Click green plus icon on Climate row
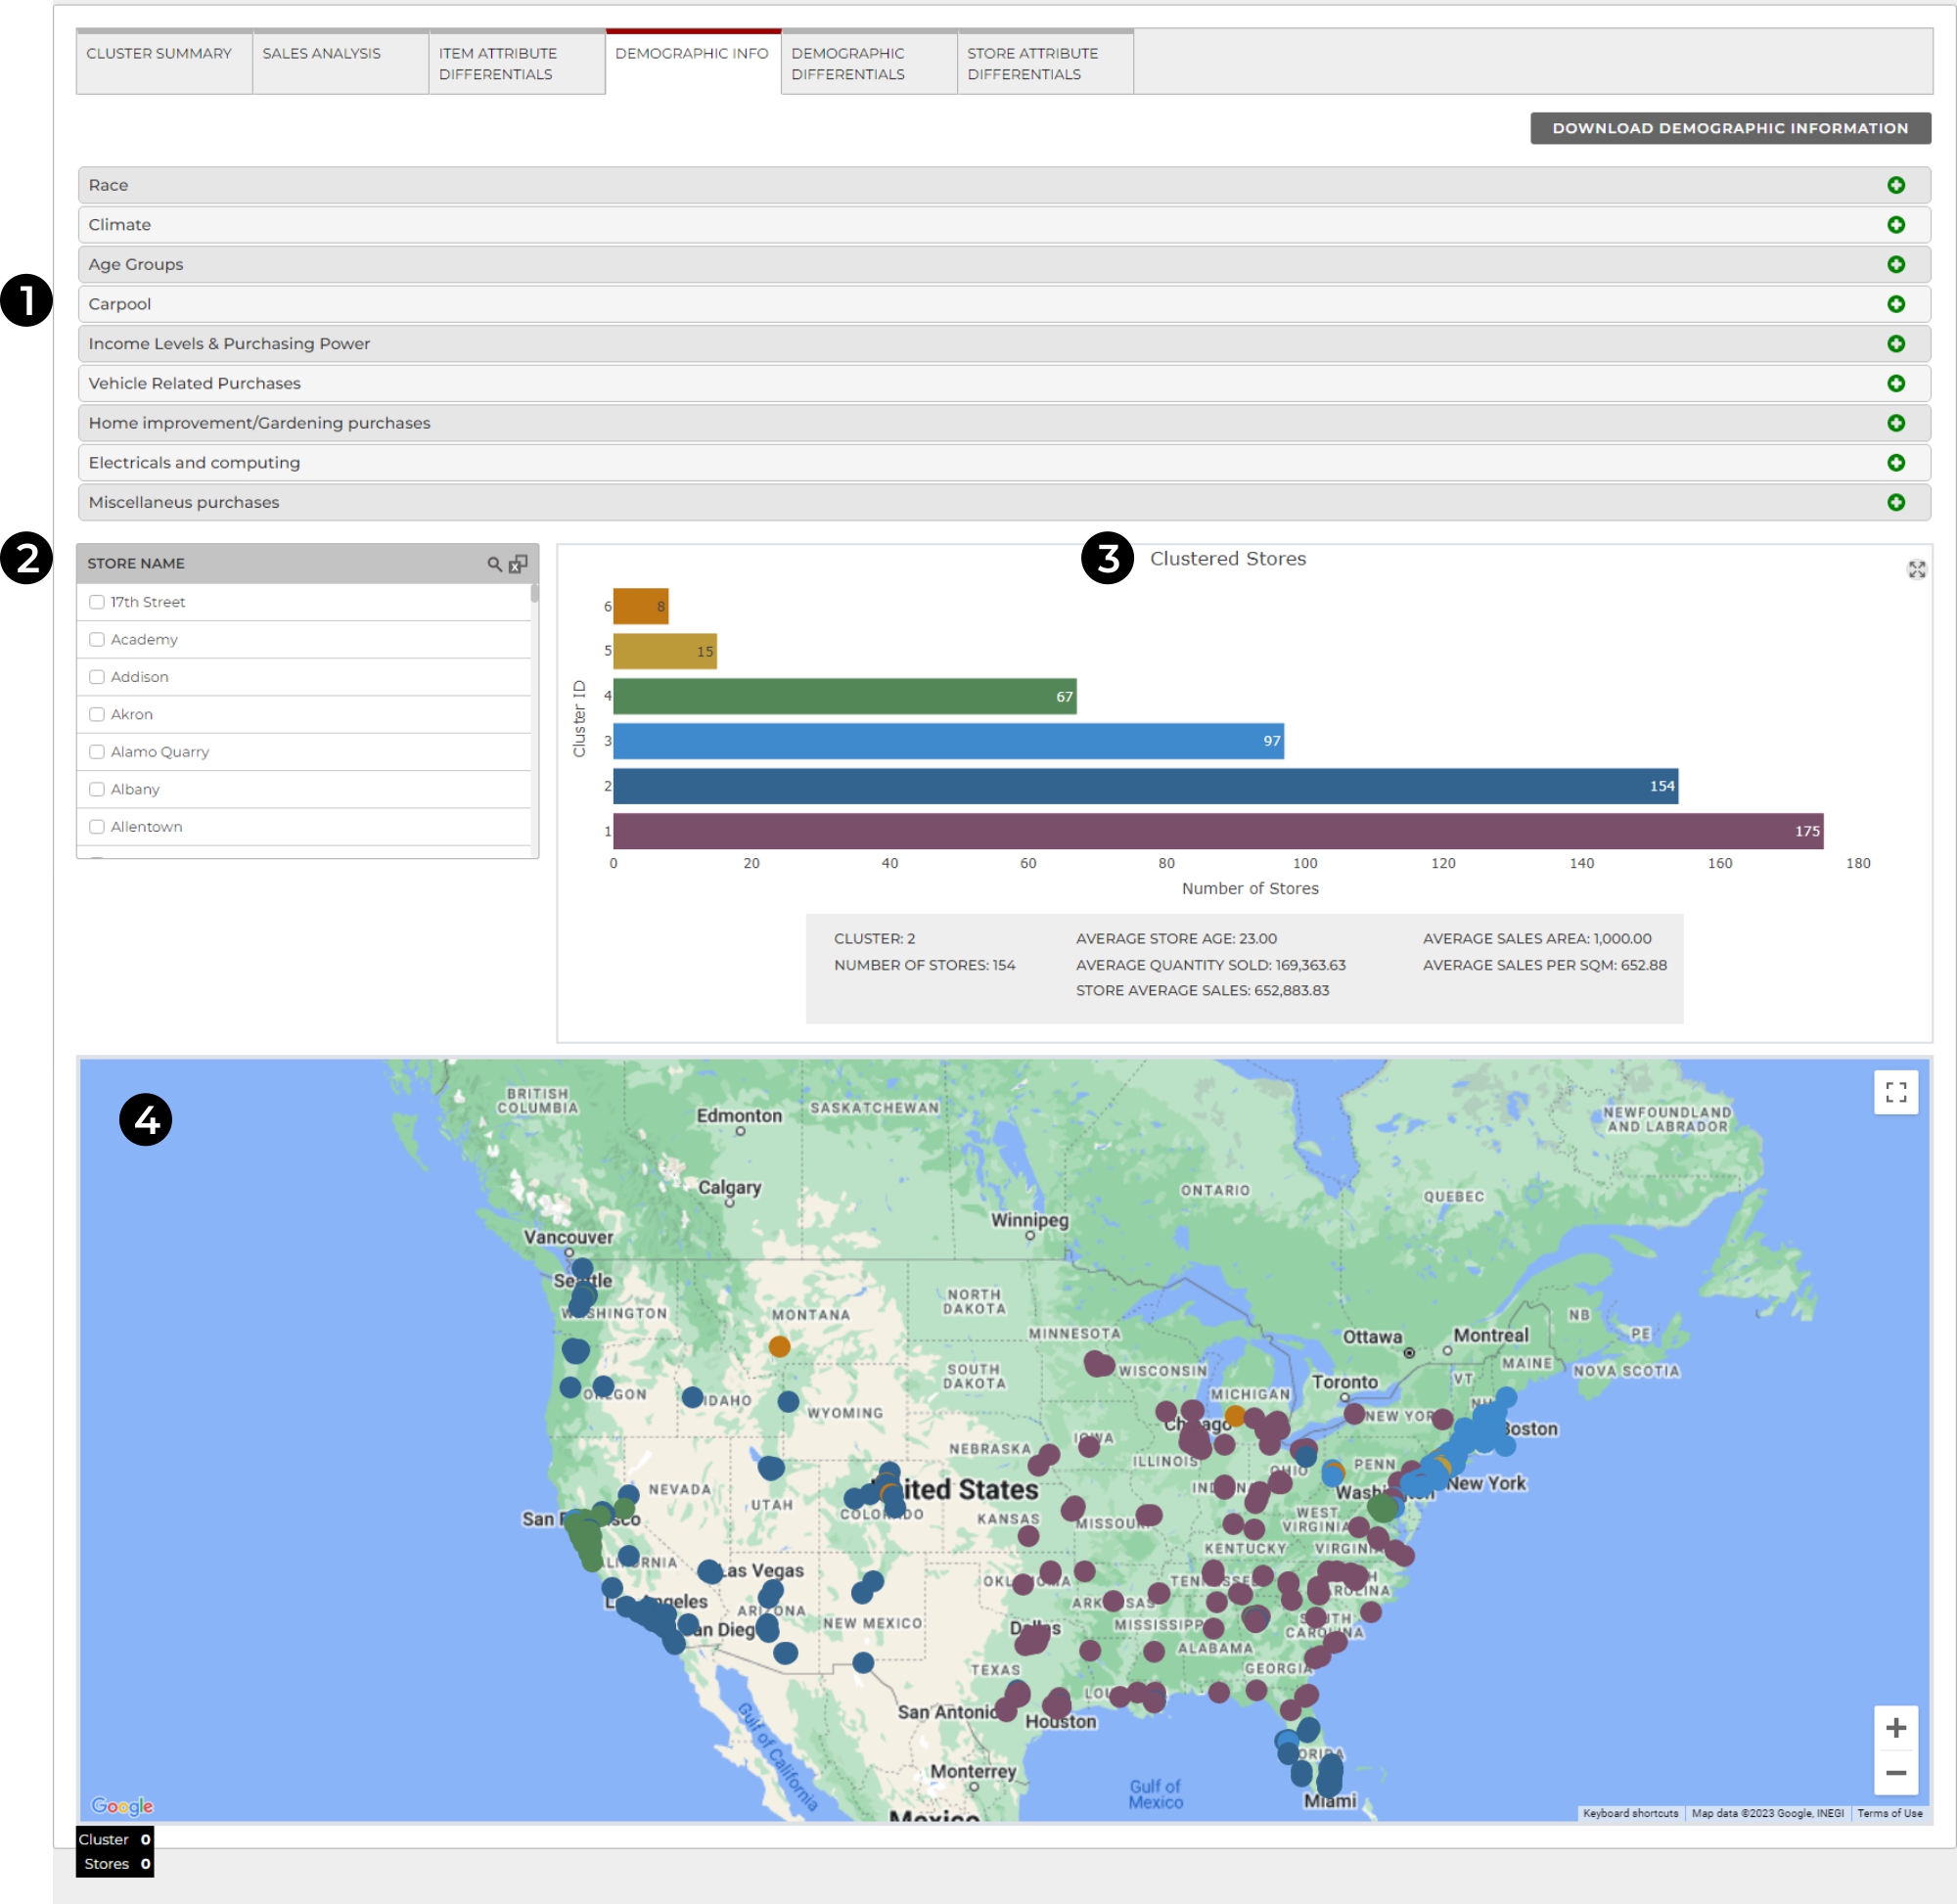 pos(1895,225)
